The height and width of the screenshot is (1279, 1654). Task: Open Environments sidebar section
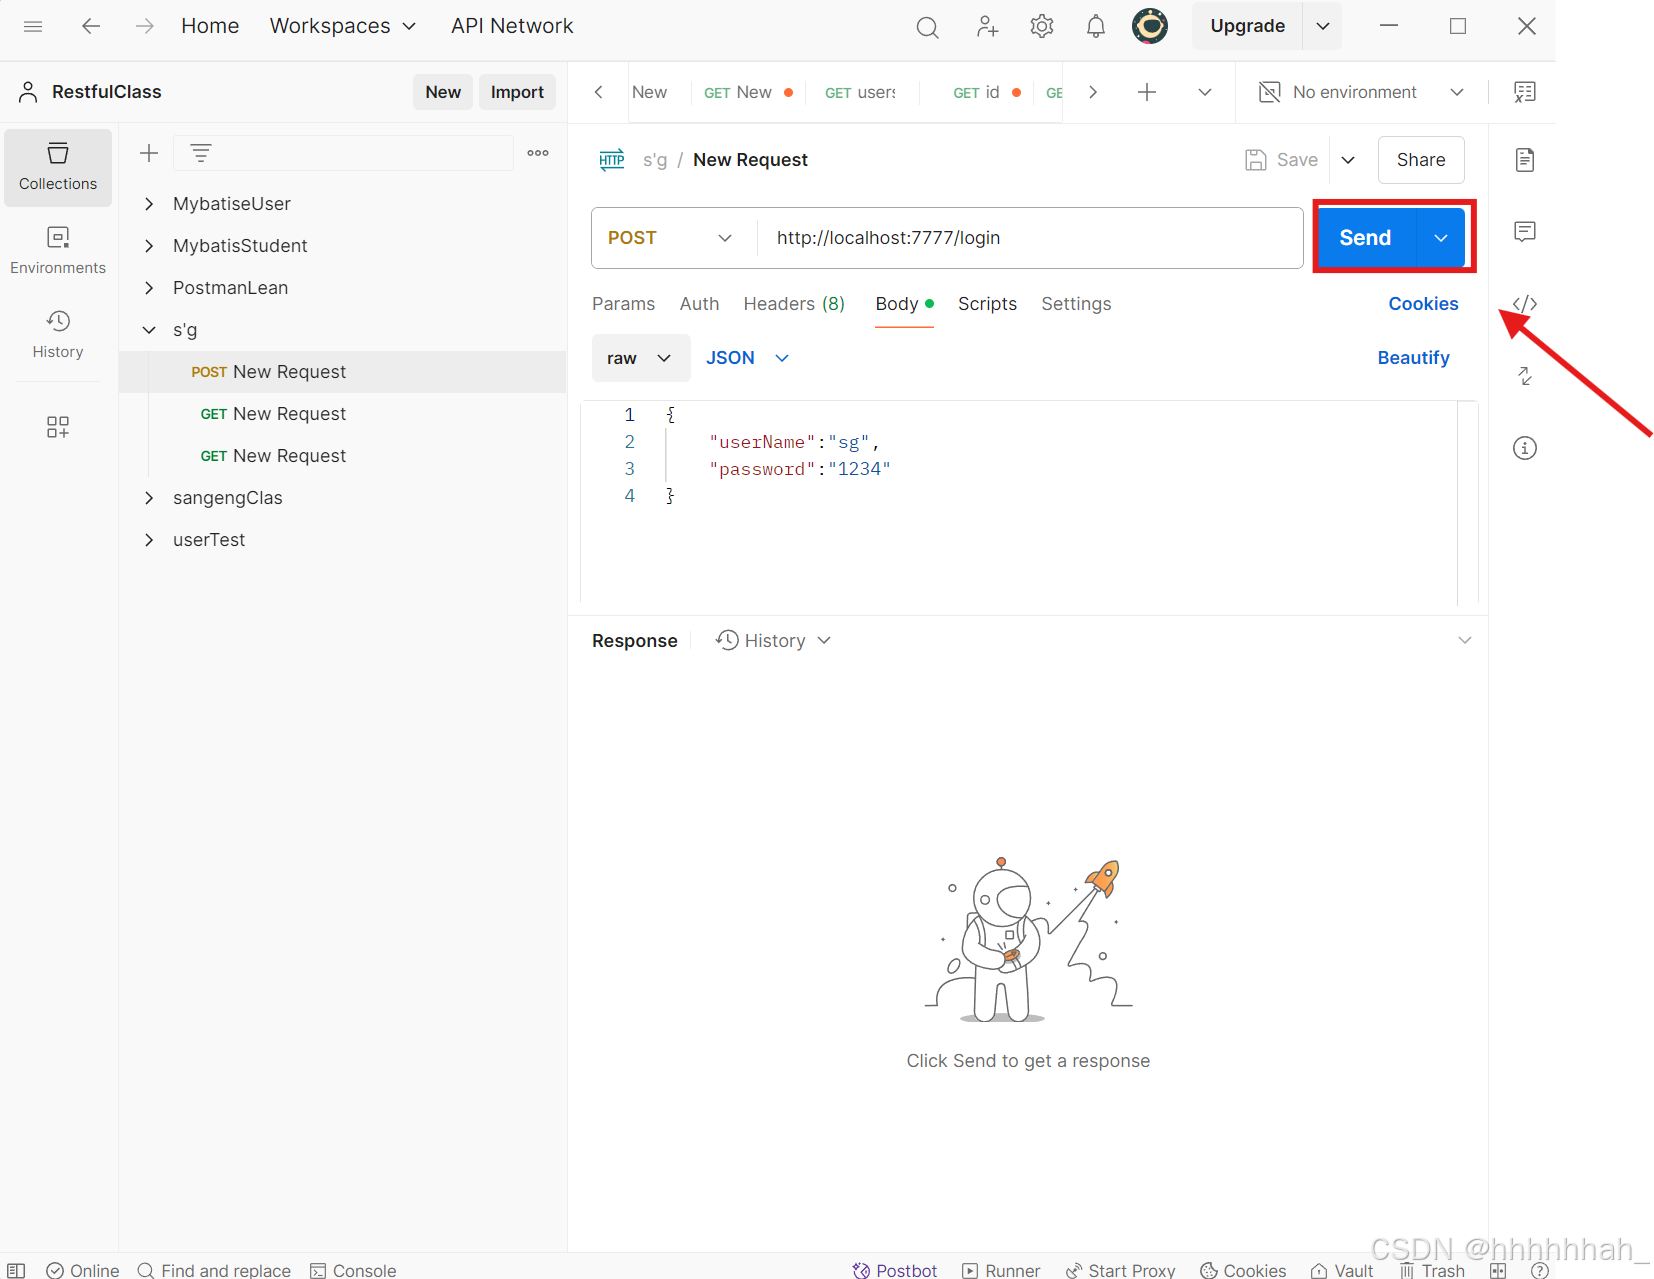pyautogui.click(x=58, y=251)
